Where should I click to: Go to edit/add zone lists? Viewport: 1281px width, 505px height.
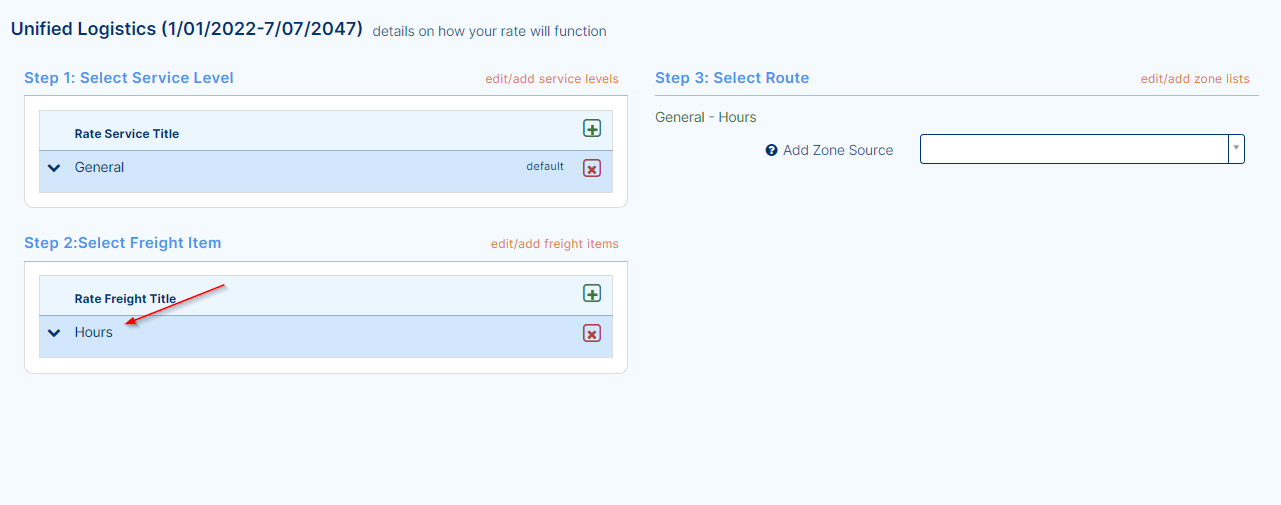tap(1195, 79)
